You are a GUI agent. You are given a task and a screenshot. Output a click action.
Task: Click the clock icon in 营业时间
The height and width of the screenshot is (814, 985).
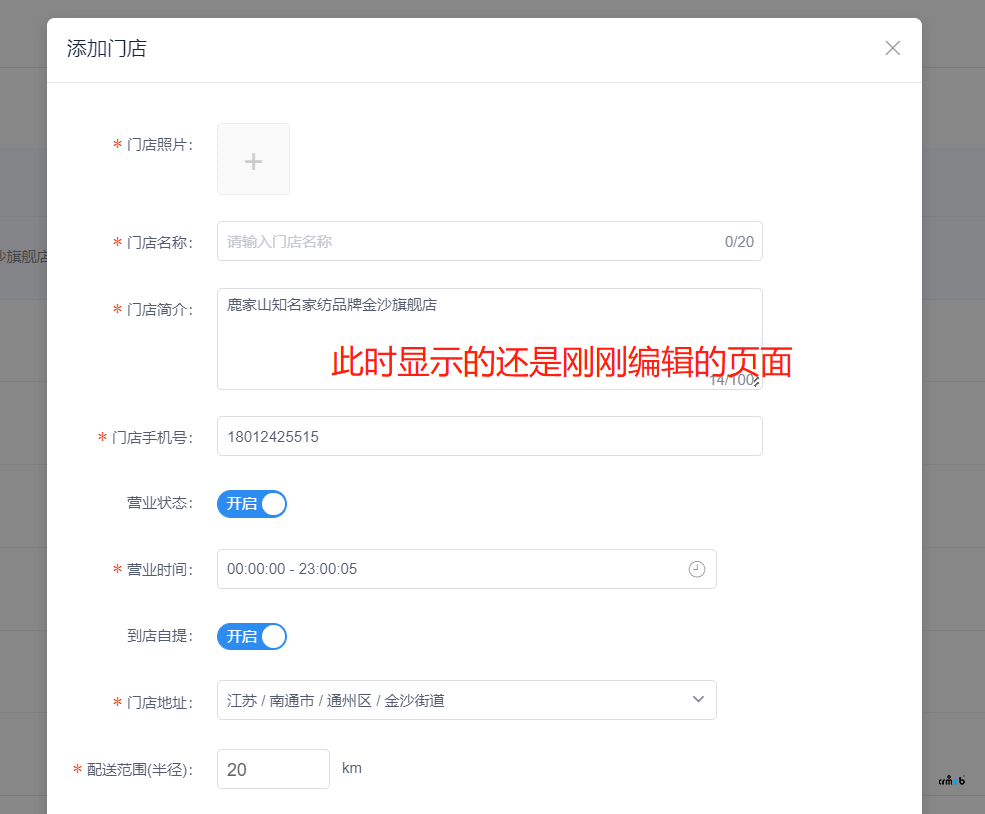click(697, 569)
